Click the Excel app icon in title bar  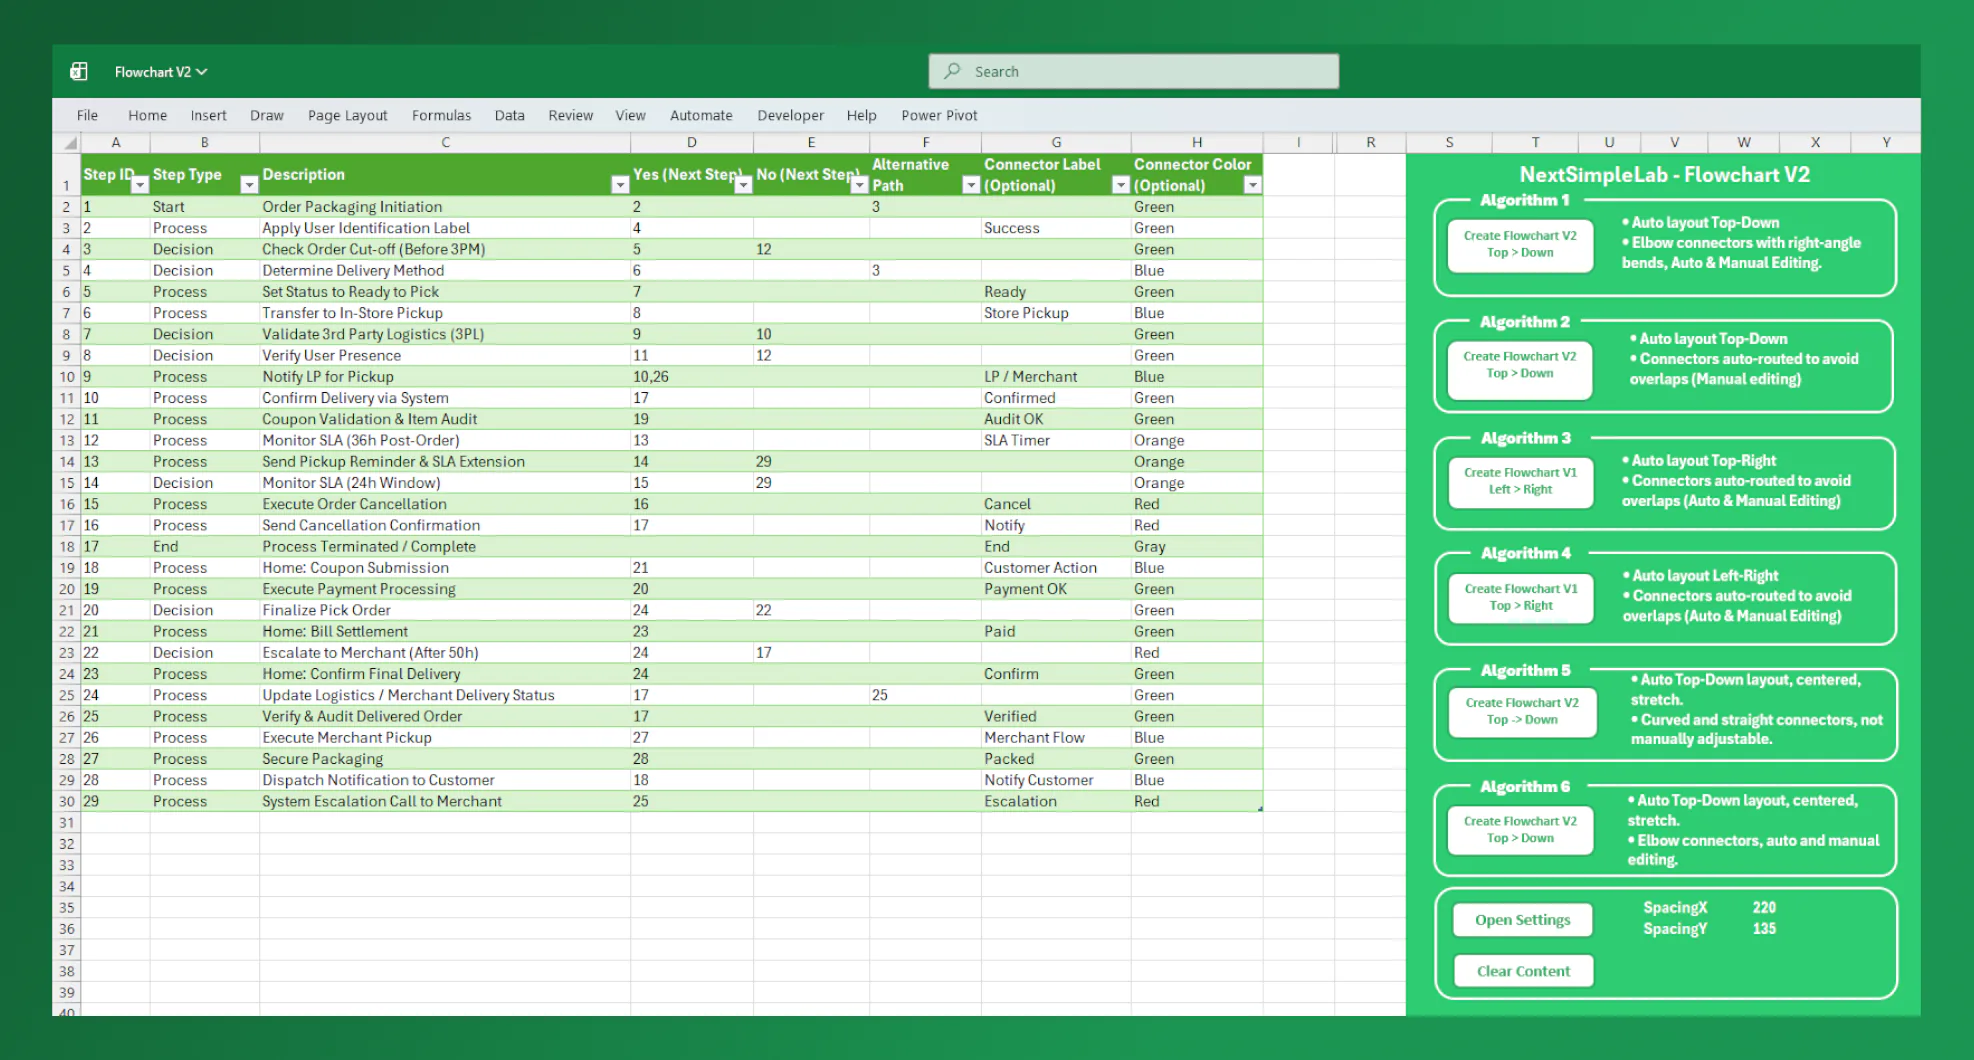click(79, 71)
